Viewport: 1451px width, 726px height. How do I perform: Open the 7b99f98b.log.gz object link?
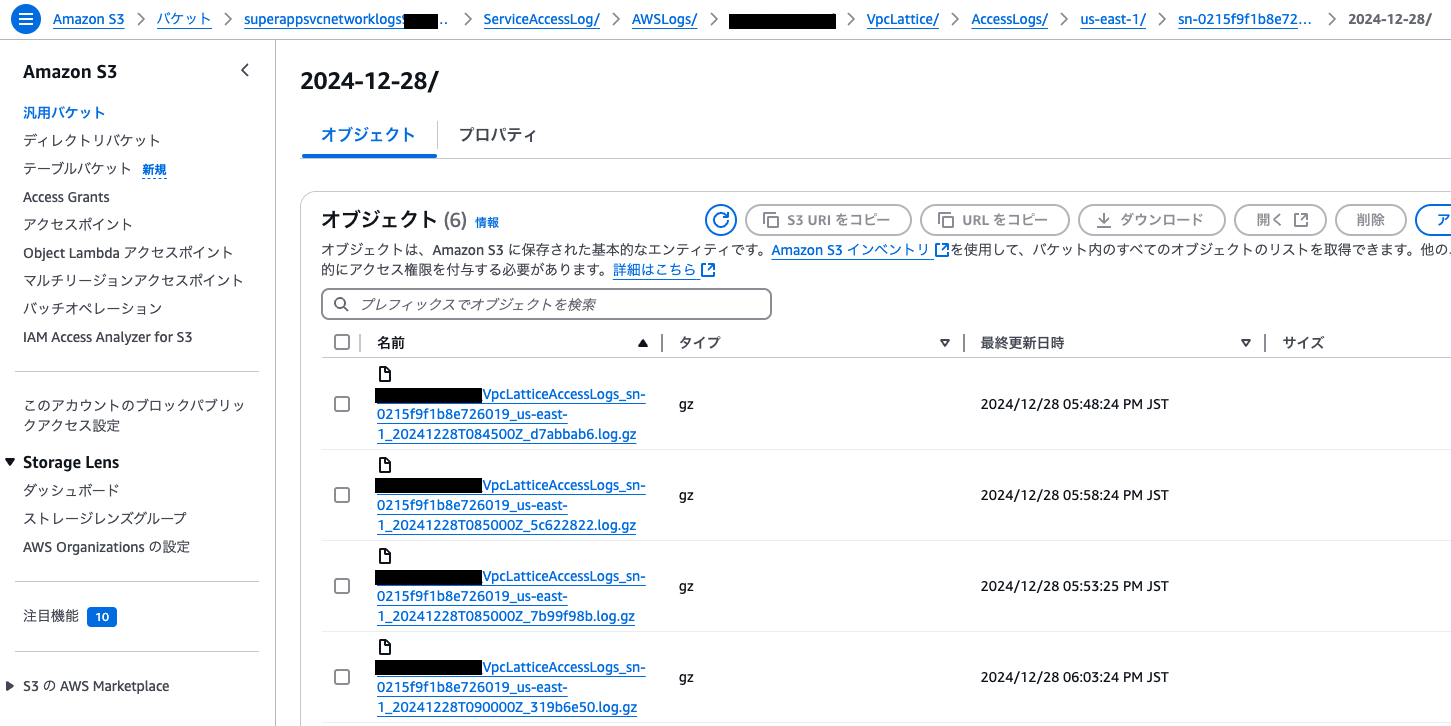click(x=511, y=597)
